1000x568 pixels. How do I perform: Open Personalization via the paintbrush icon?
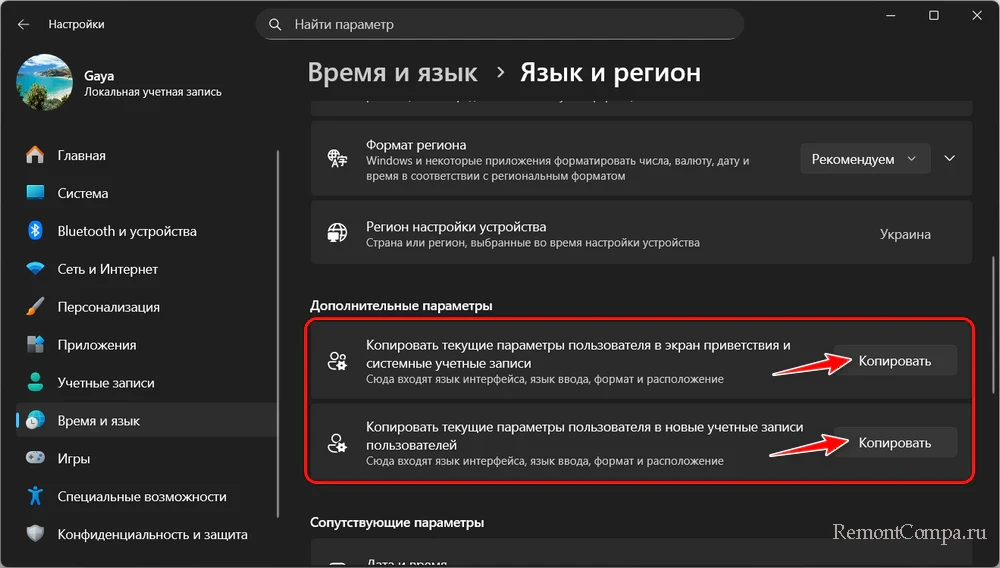(x=35, y=307)
